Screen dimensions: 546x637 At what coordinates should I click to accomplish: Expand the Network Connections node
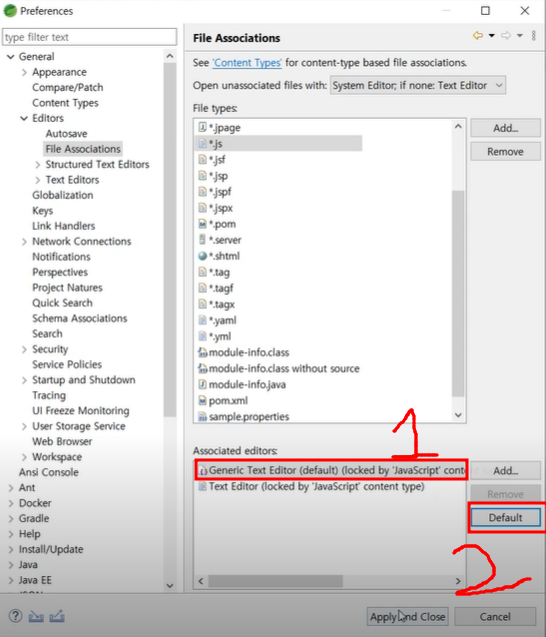pyautogui.click(x=24, y=242)
